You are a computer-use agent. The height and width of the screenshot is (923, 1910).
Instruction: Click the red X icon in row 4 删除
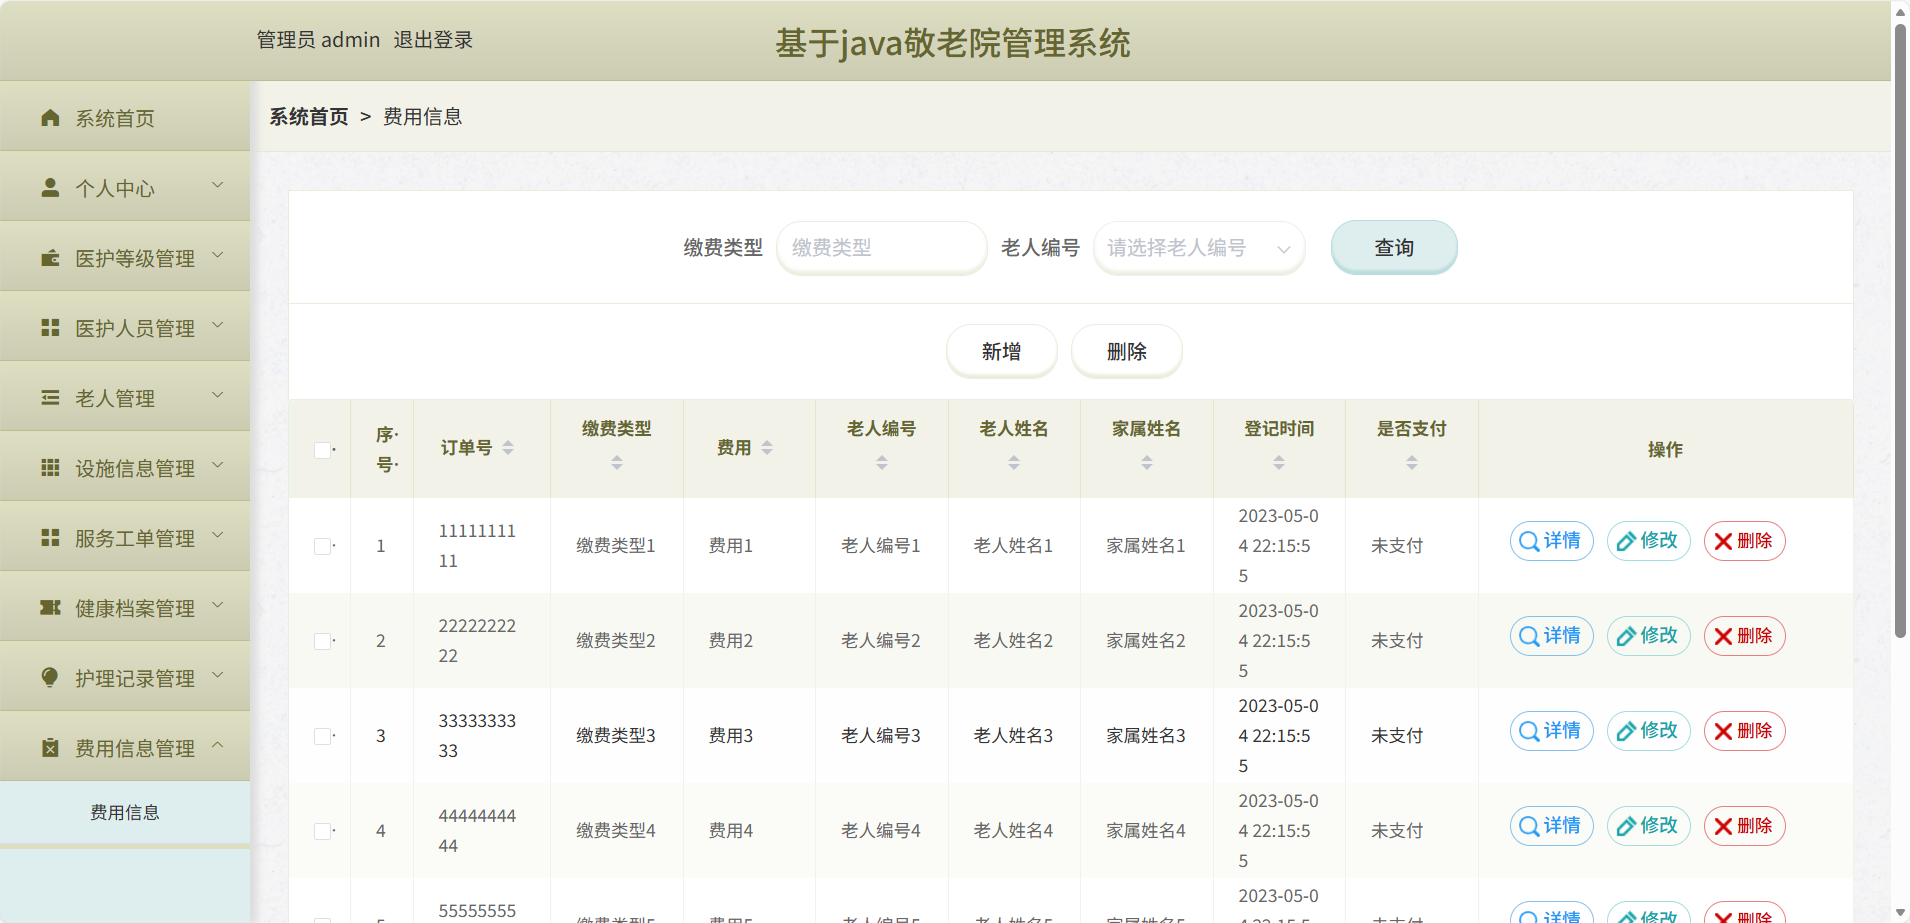pyautogui.click(x=1723, y=826)
